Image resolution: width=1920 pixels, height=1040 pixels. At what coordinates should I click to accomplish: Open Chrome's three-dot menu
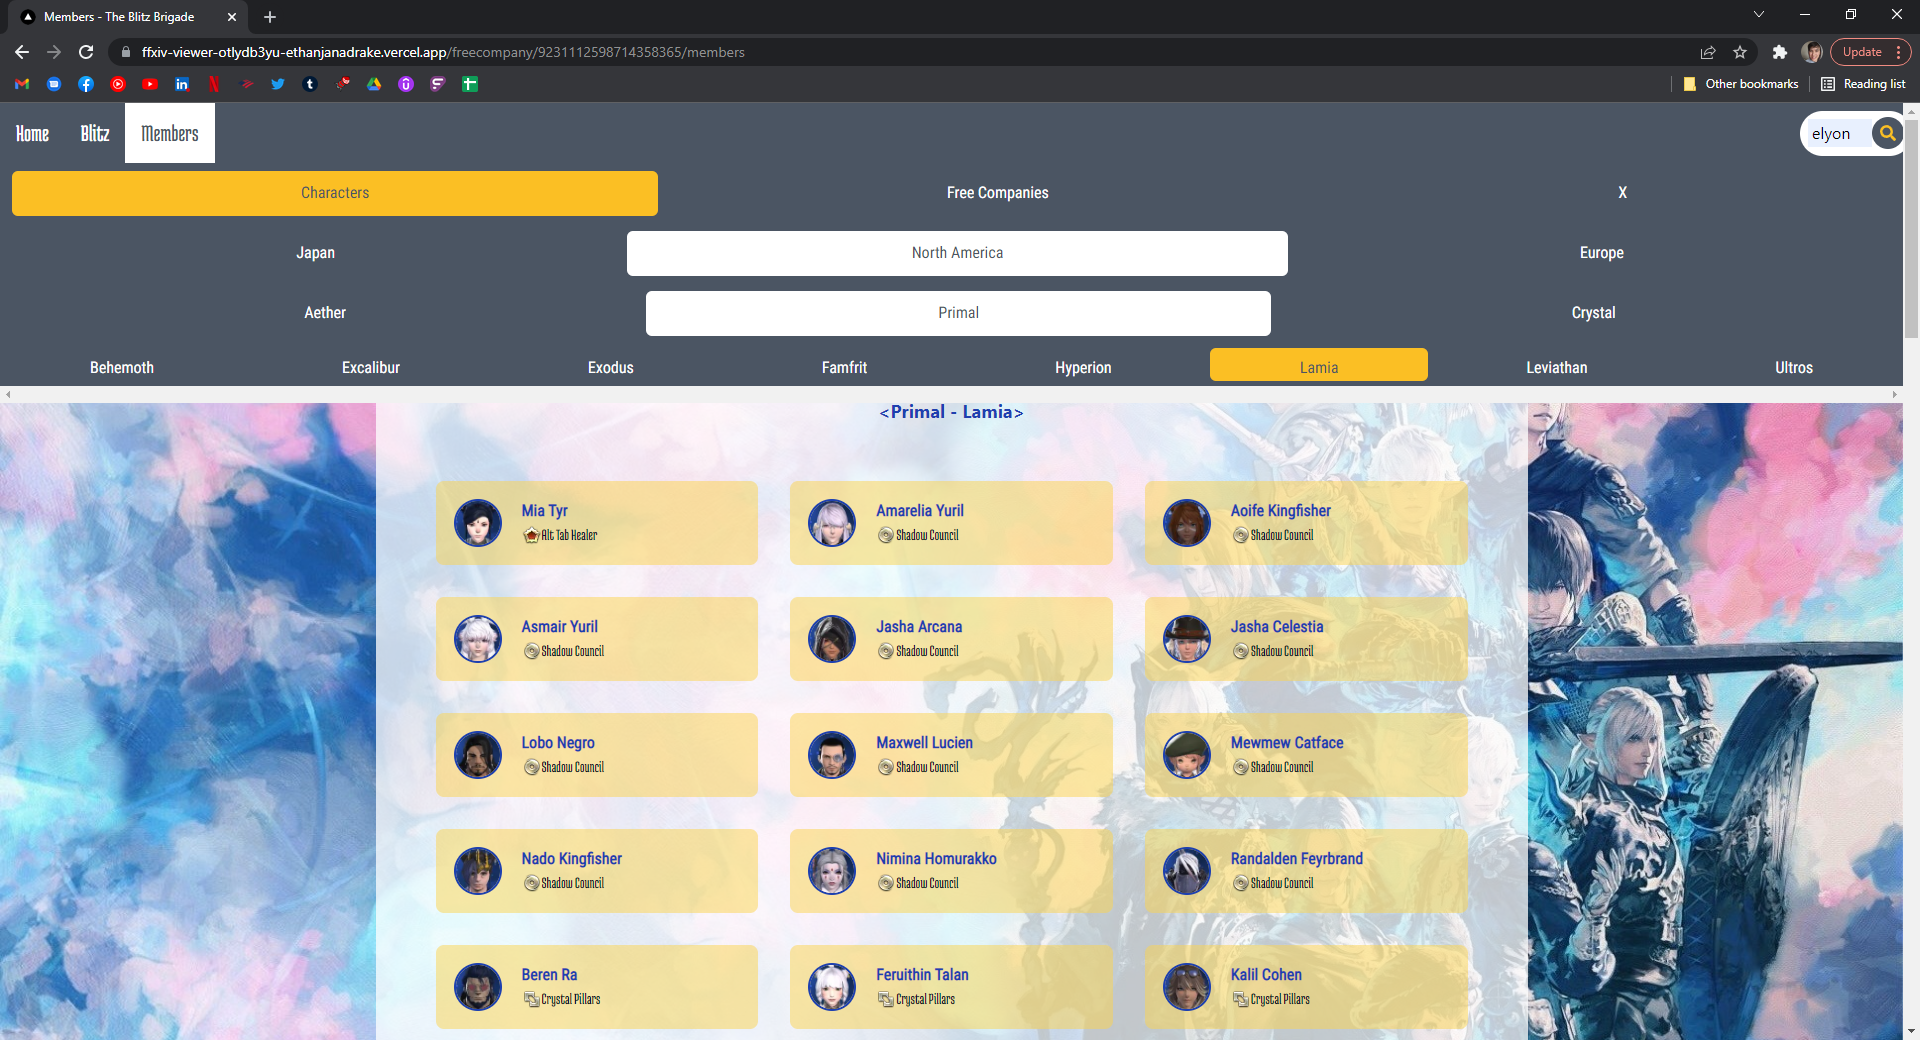[x=1898, y=52]
